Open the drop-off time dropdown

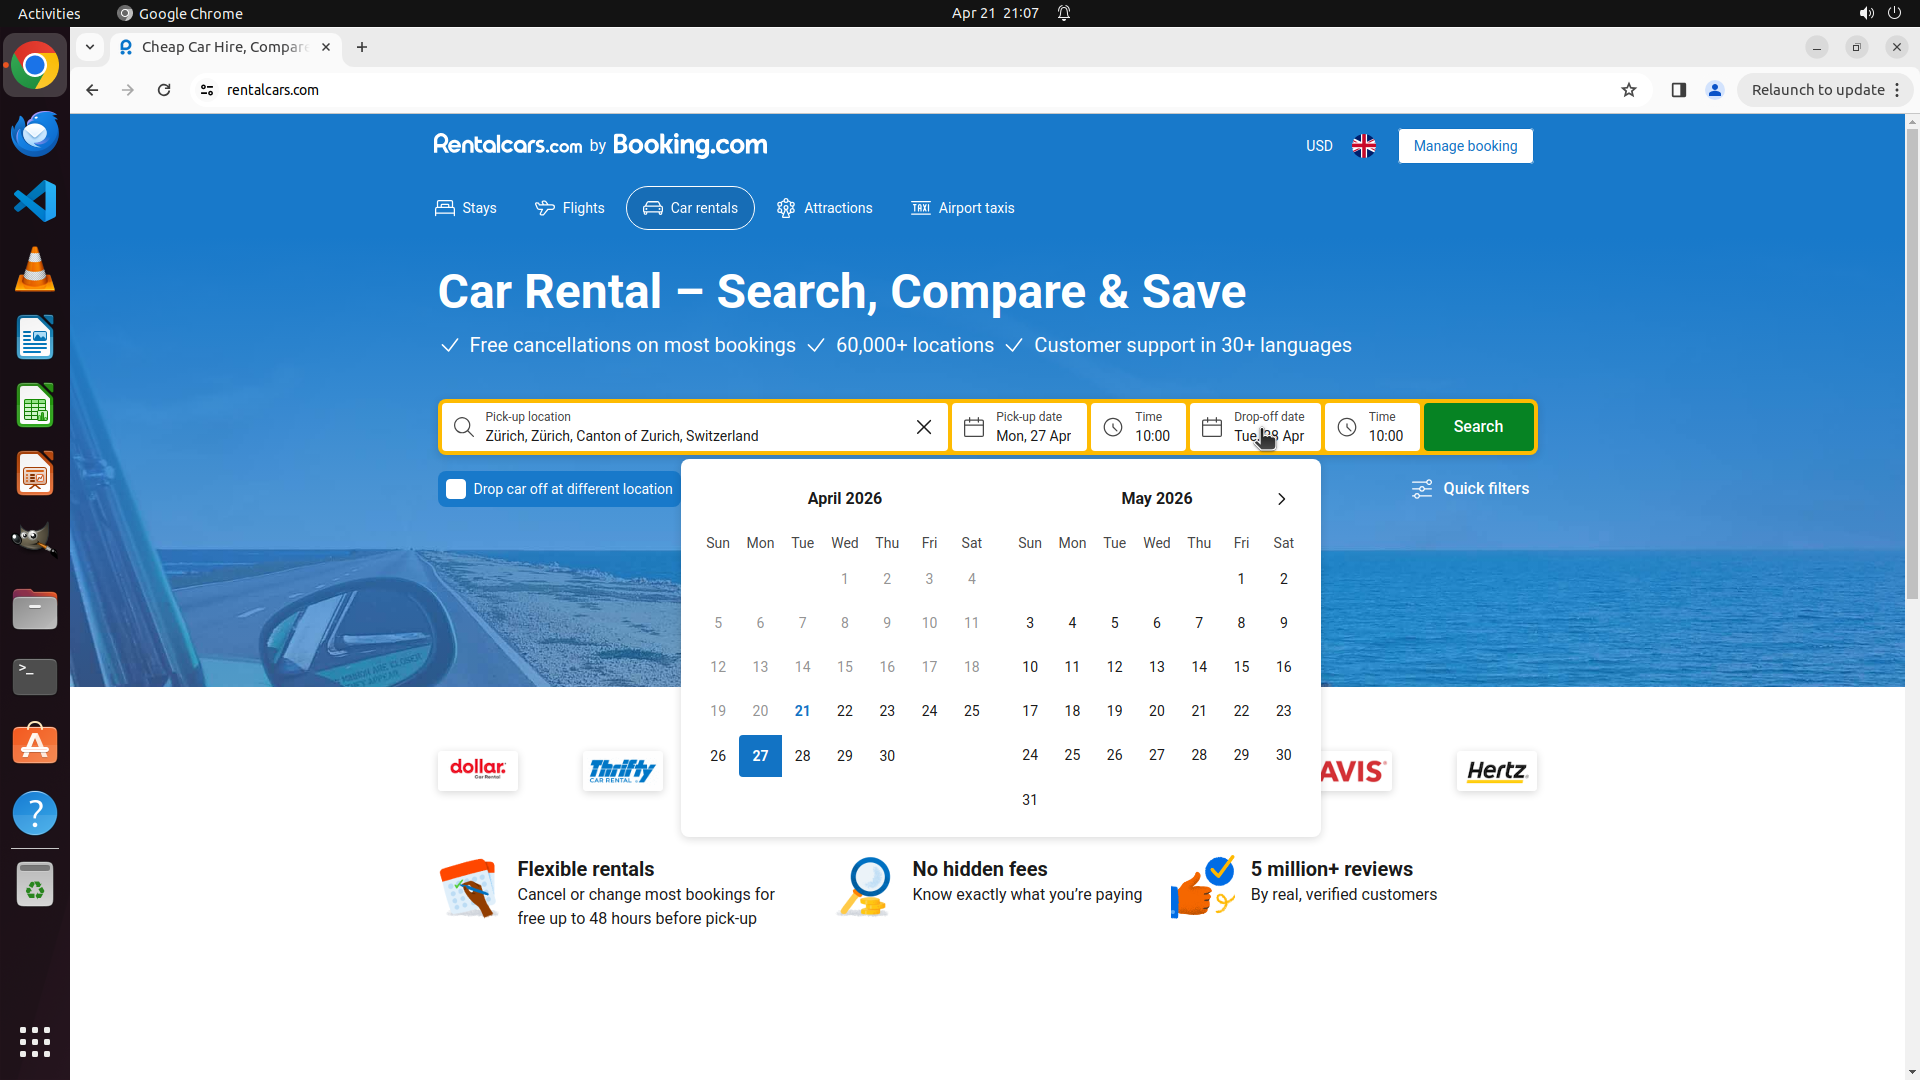click(x=1372, y=427)
